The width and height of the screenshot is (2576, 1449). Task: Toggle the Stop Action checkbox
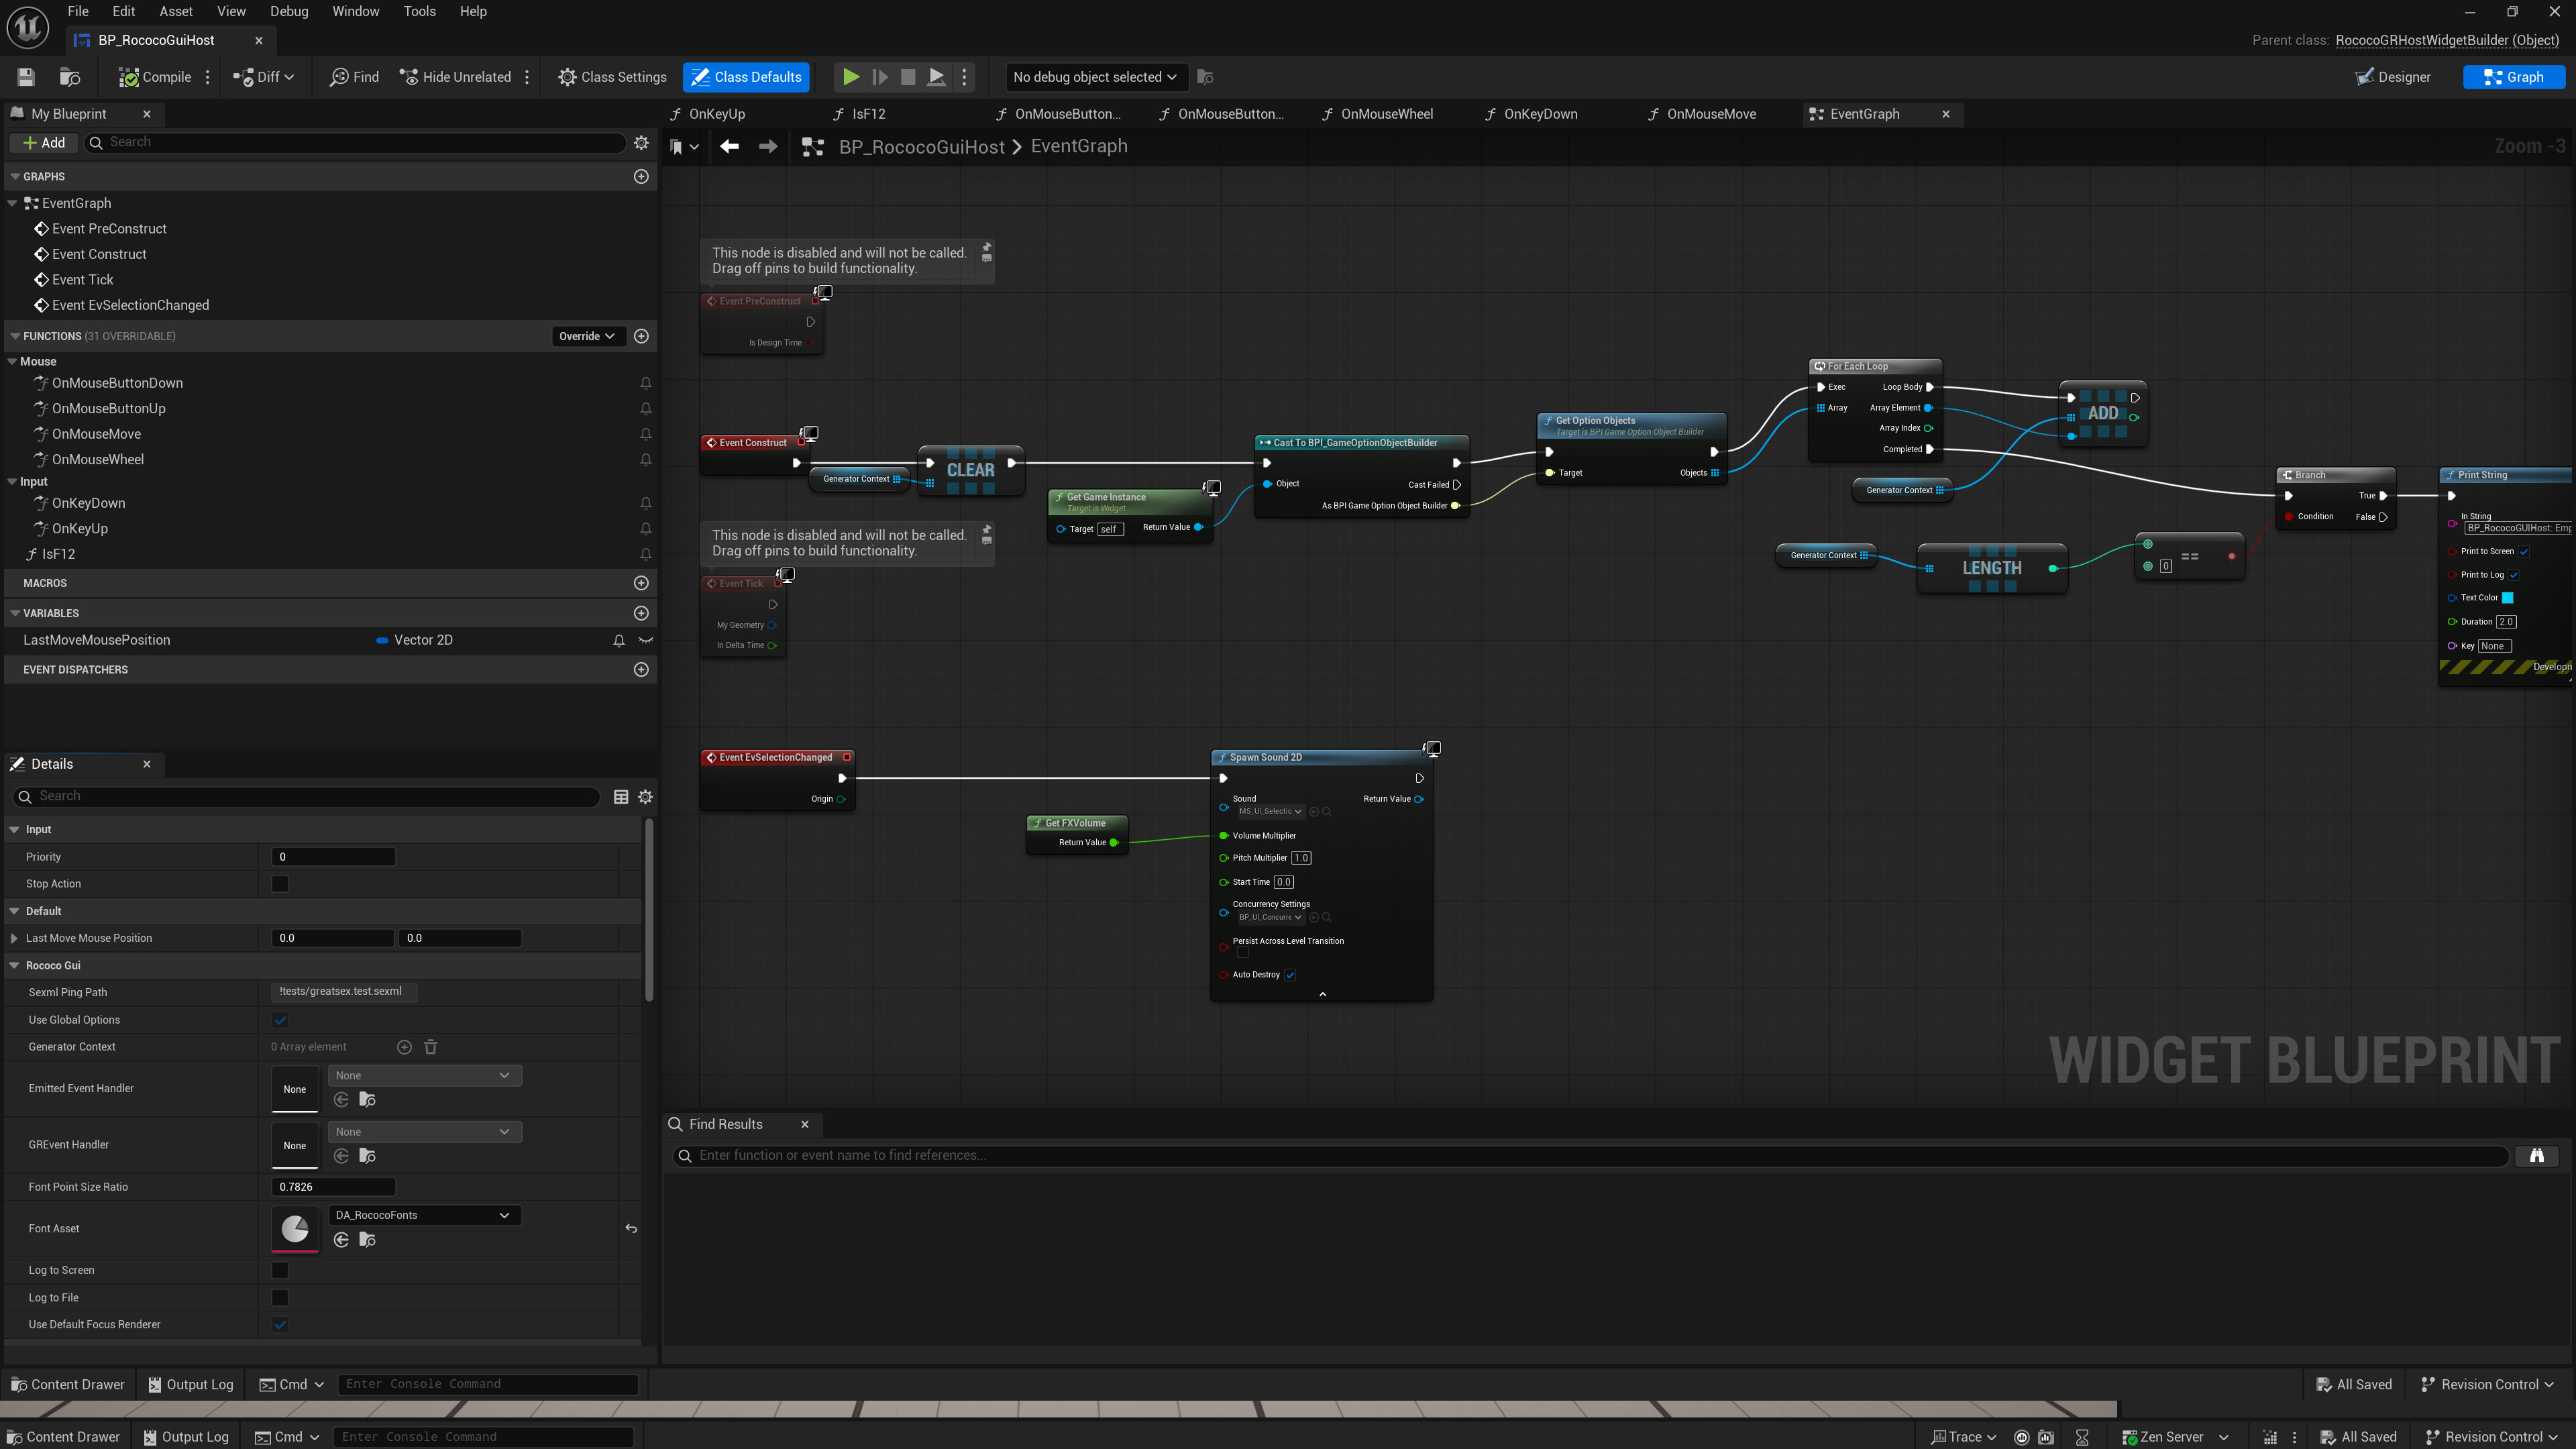tap(280, 884)
